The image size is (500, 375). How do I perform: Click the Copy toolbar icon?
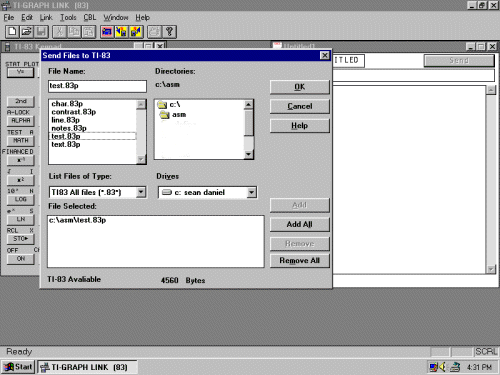click(74, 32)
